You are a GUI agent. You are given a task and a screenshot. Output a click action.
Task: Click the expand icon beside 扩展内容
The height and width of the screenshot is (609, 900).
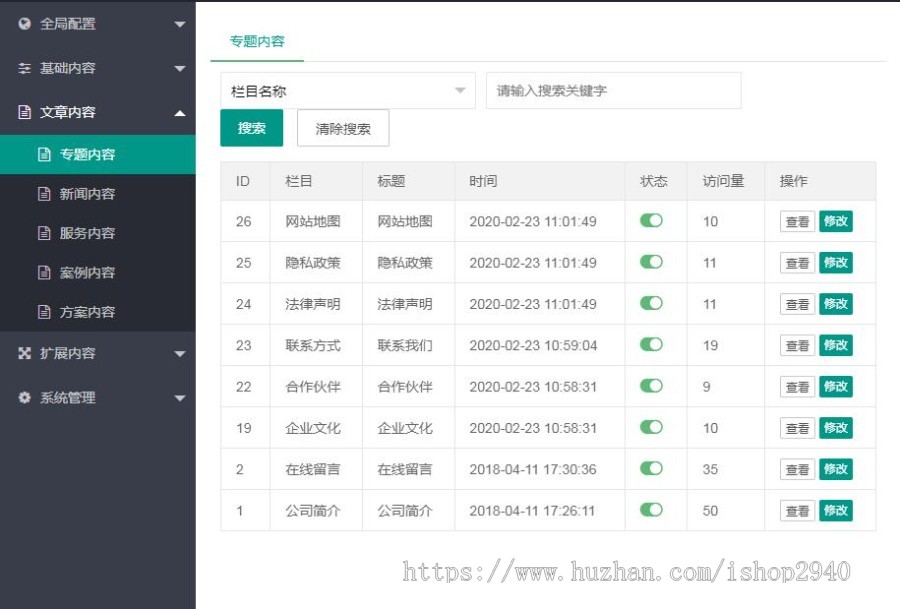(x=24, y=353)
